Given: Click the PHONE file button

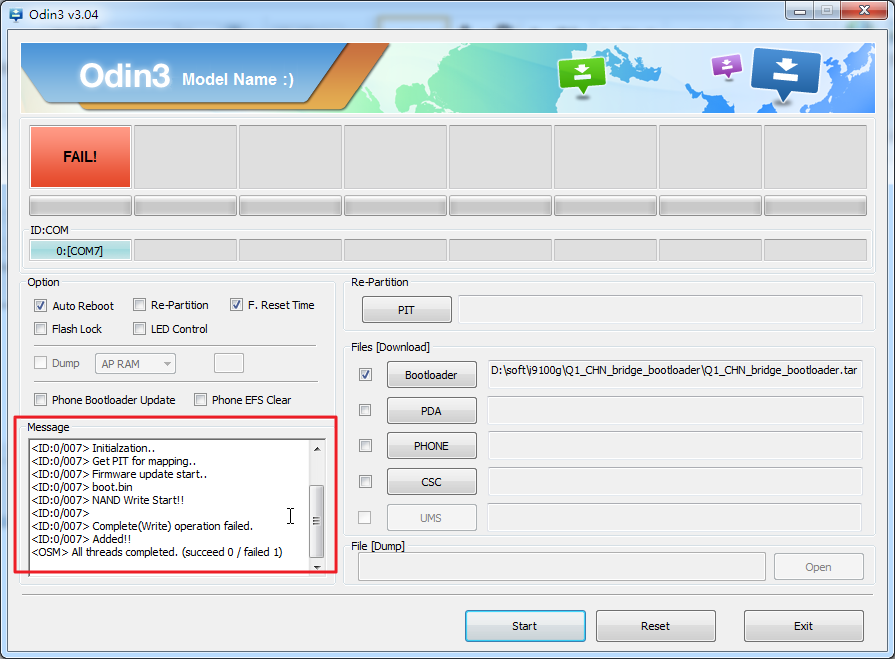Looking at the screenshot, I should 432,446.
